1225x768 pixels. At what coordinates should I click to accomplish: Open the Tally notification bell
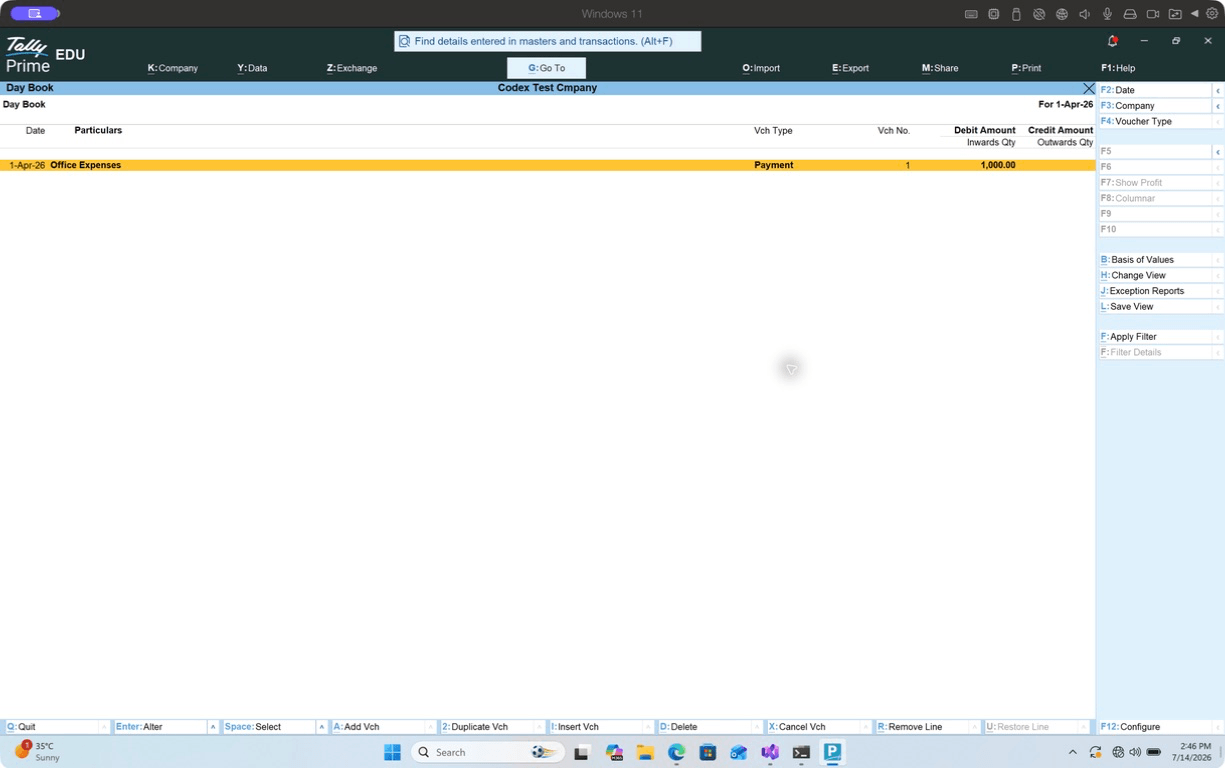[1112, 41]
